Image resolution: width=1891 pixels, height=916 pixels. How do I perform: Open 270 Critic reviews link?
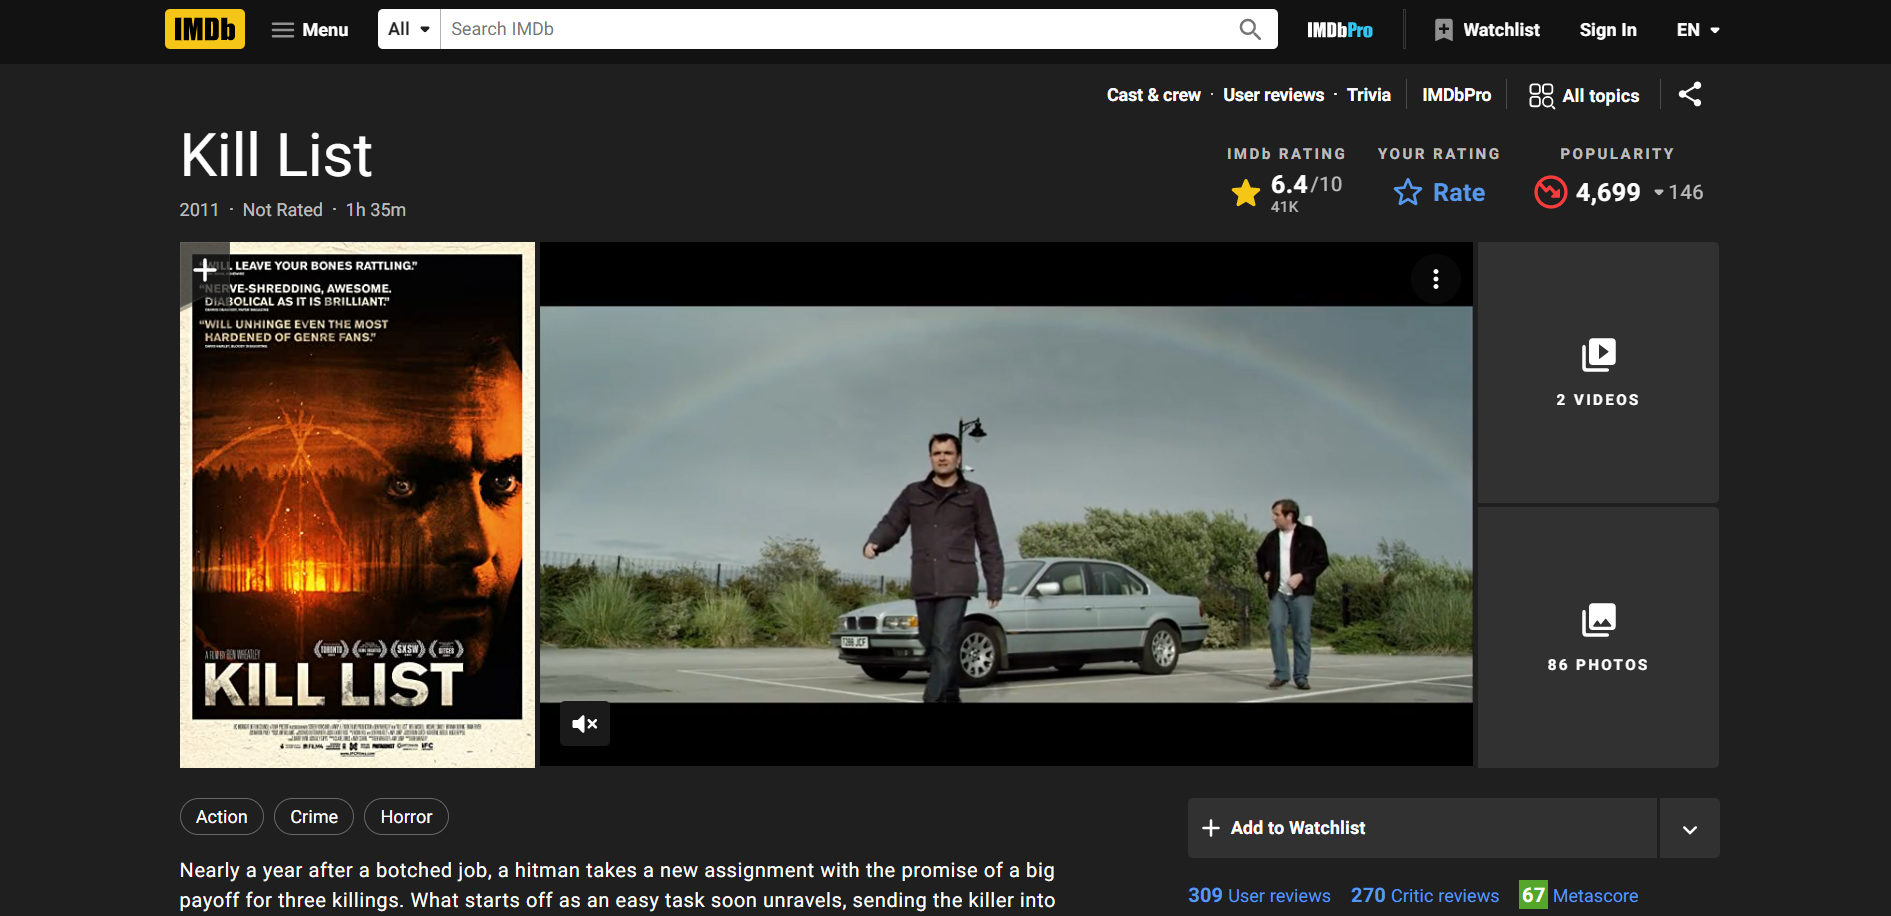(1425, 895)
